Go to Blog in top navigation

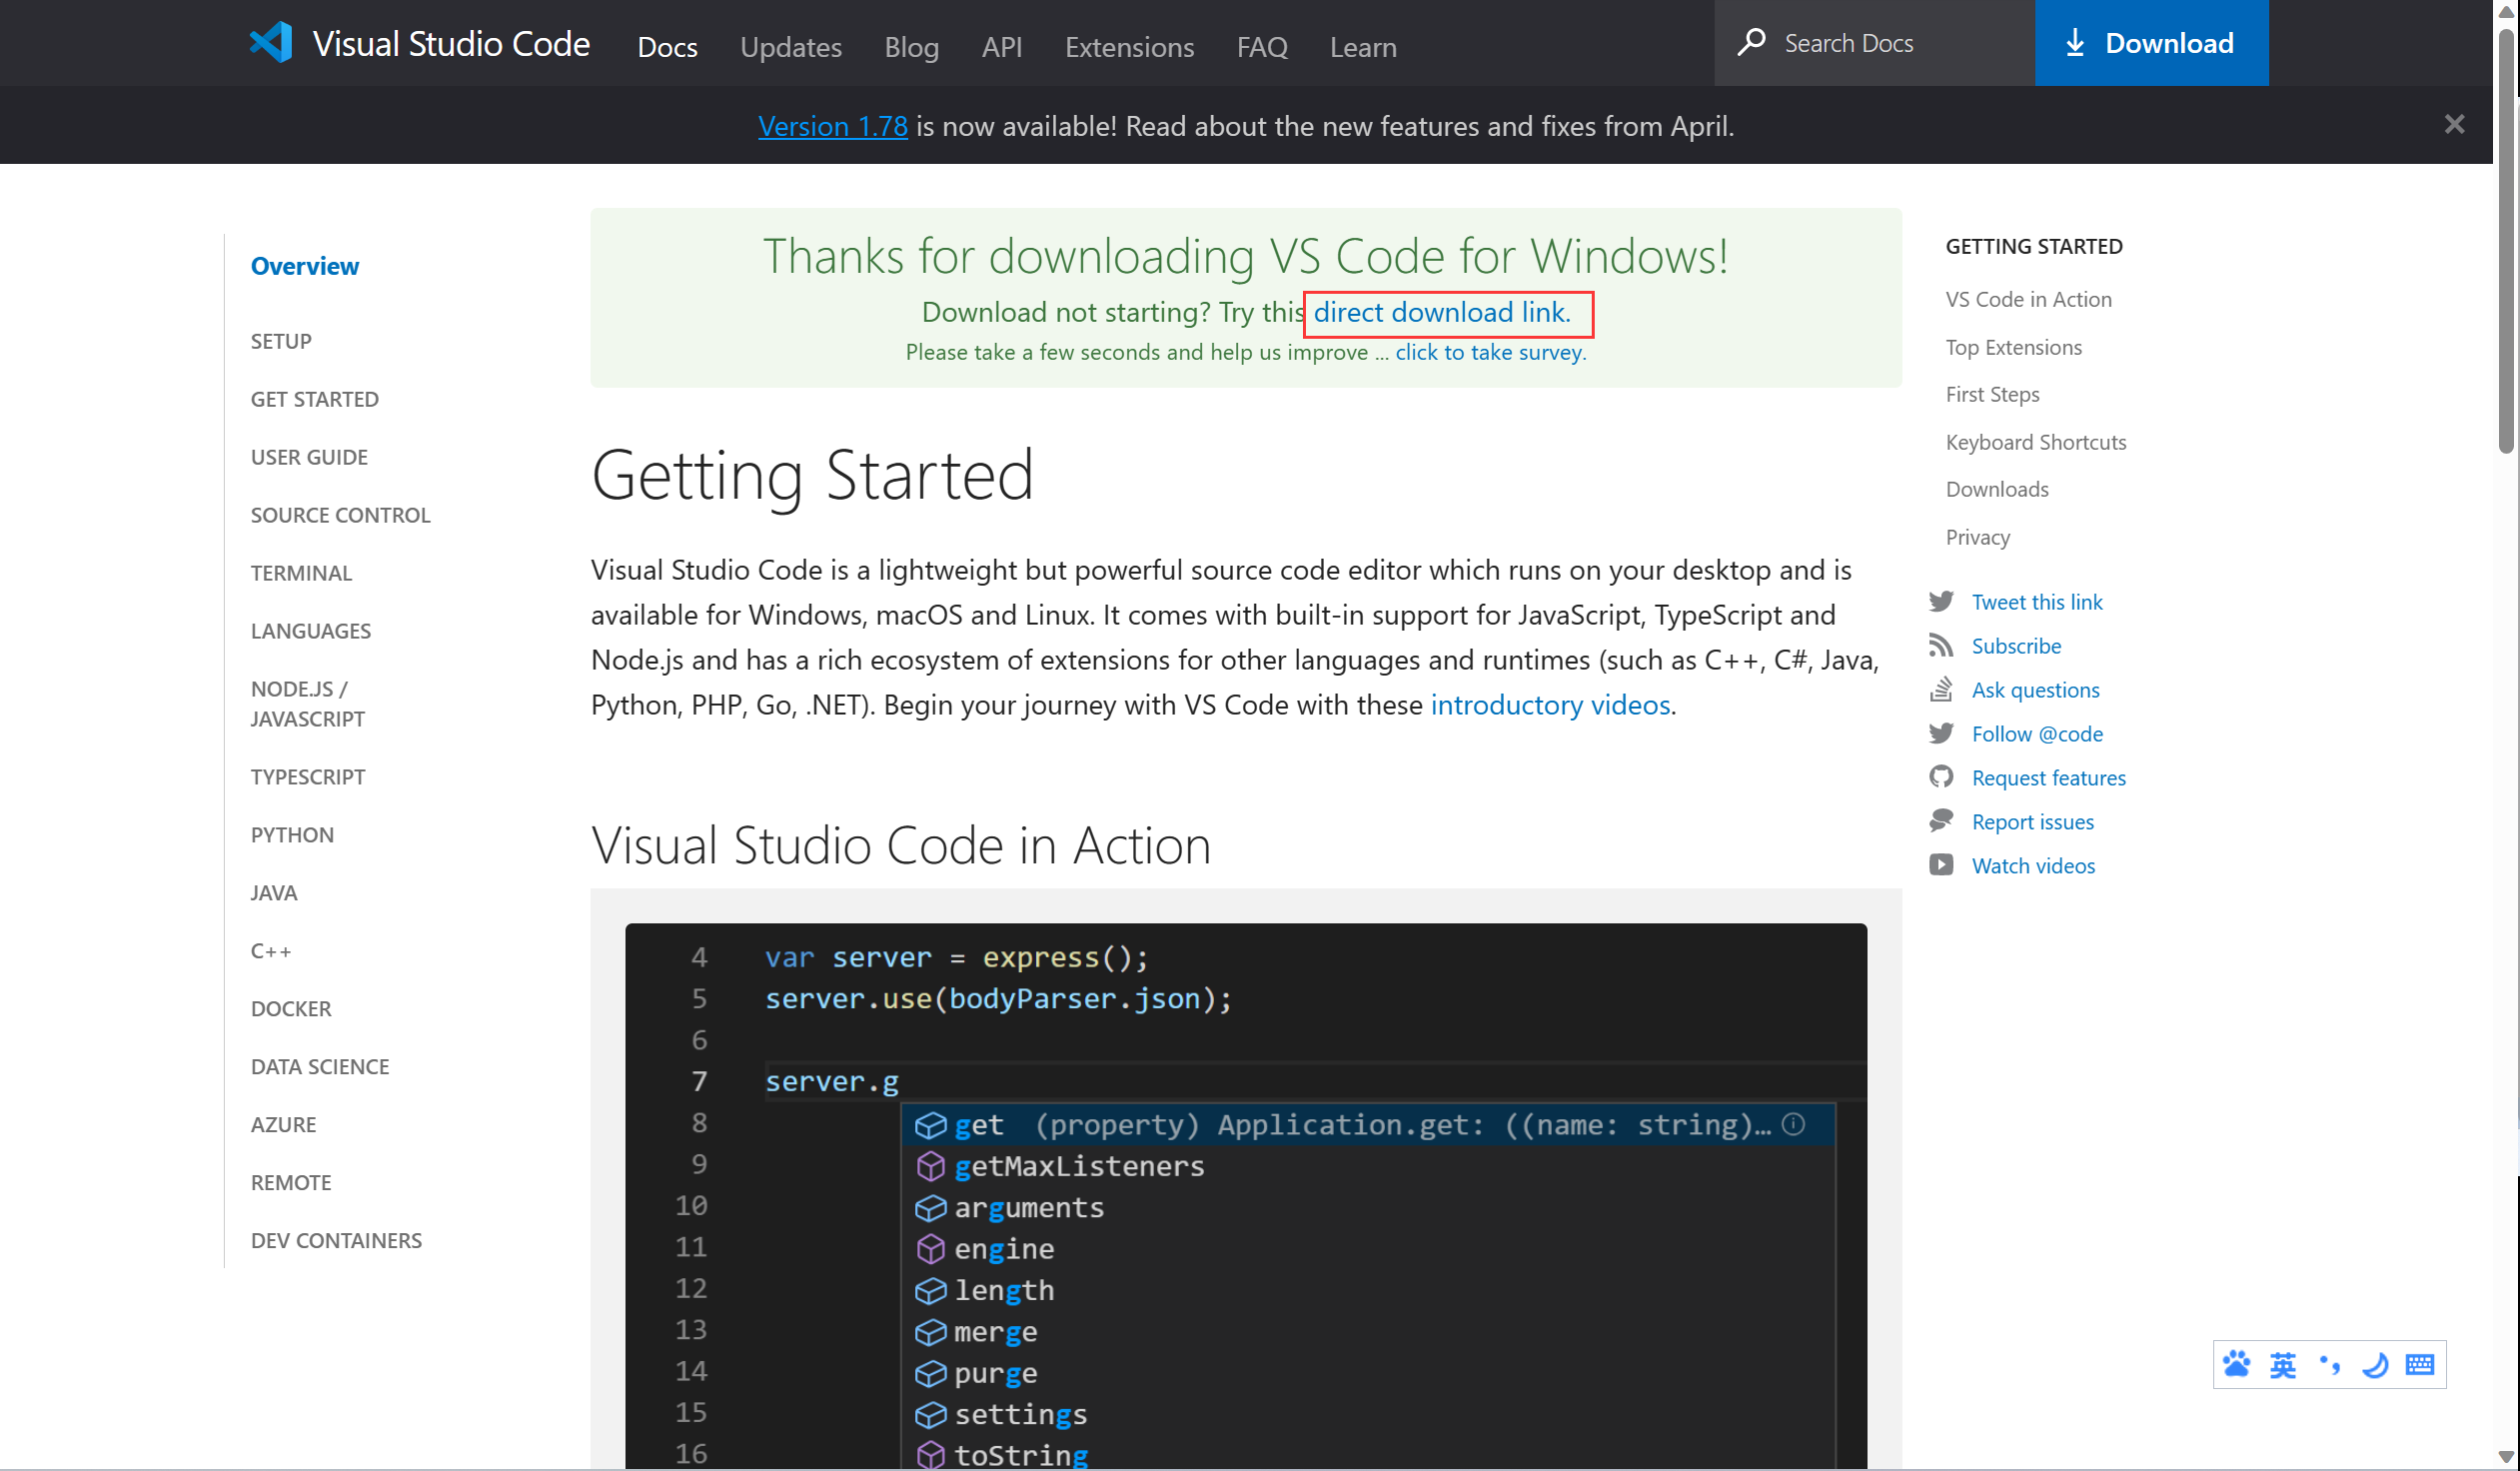(911, 47)
